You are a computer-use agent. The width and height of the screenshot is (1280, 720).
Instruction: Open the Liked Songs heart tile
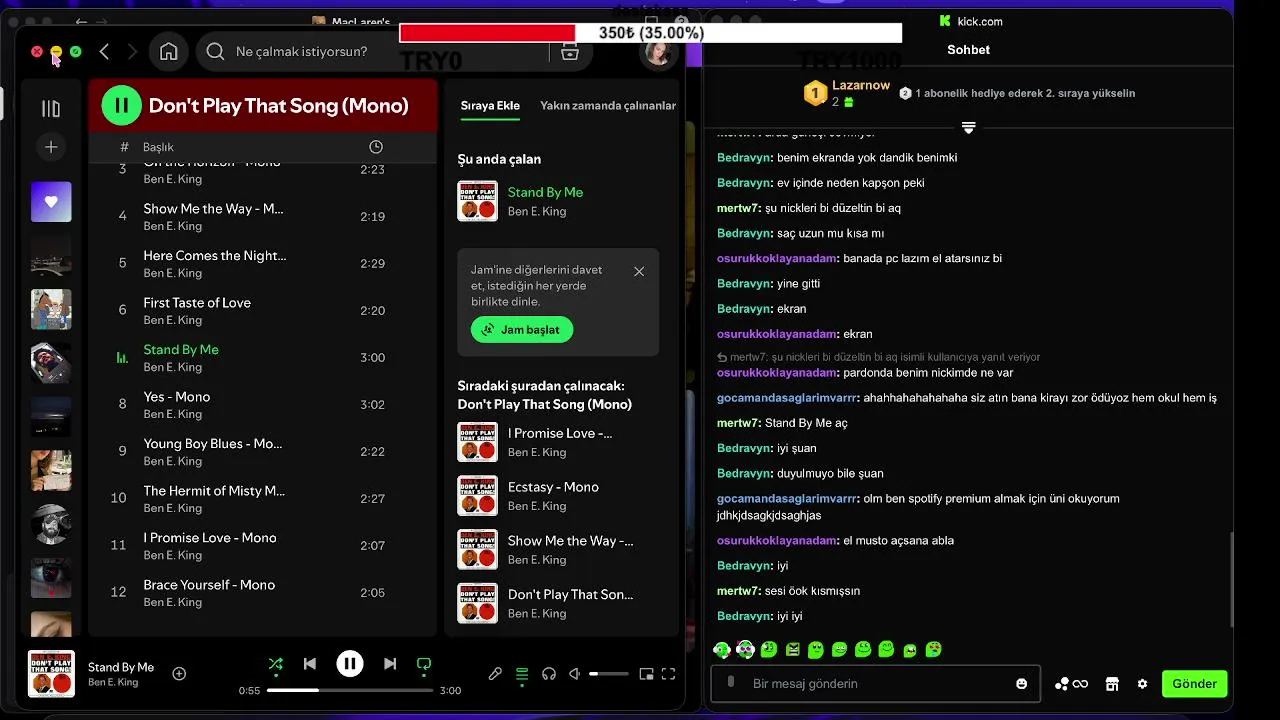[x=51, y=202]
